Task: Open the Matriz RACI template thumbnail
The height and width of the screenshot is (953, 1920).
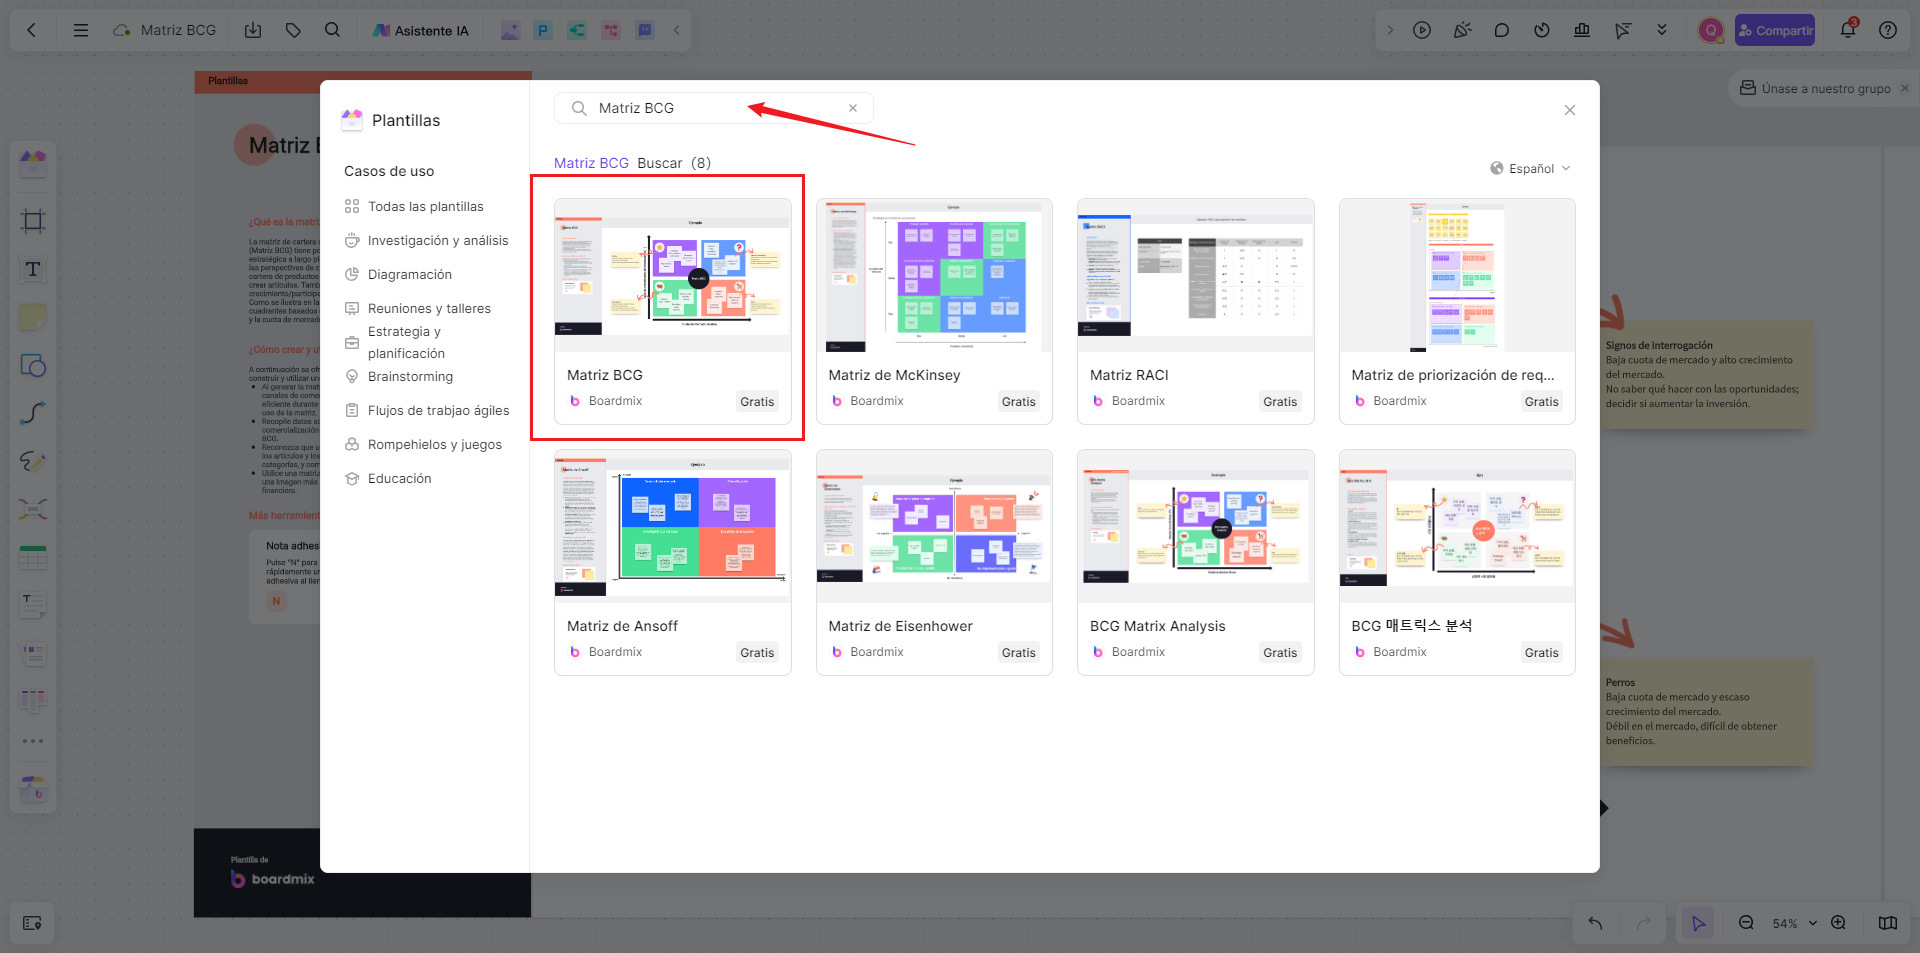Action: coord(1196,275)
